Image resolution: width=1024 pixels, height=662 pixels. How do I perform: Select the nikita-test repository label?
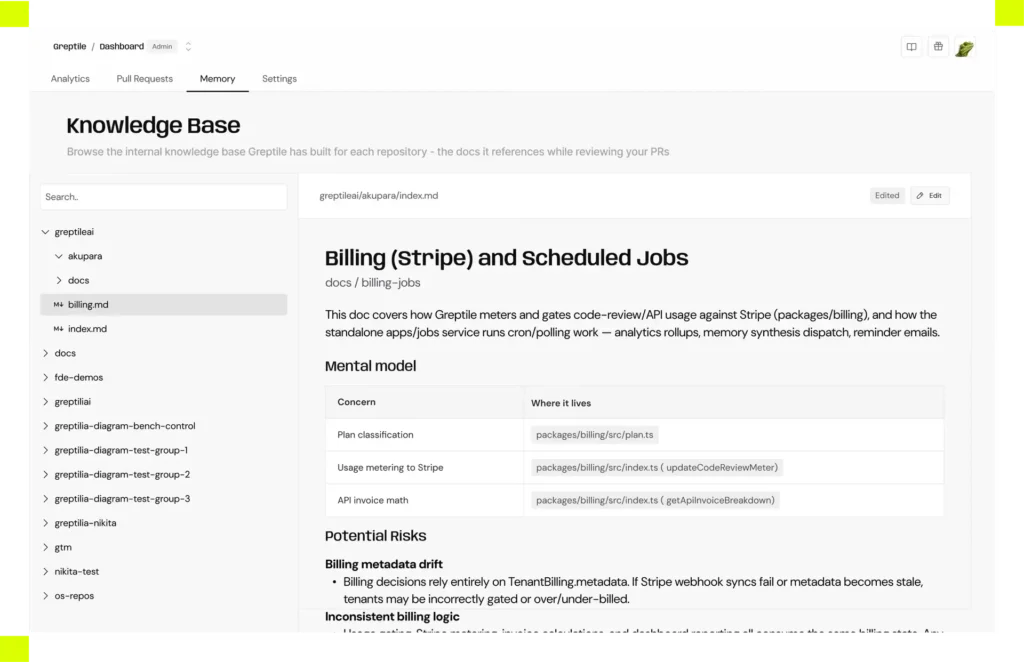pyautogui.click(x=76, y=571)
